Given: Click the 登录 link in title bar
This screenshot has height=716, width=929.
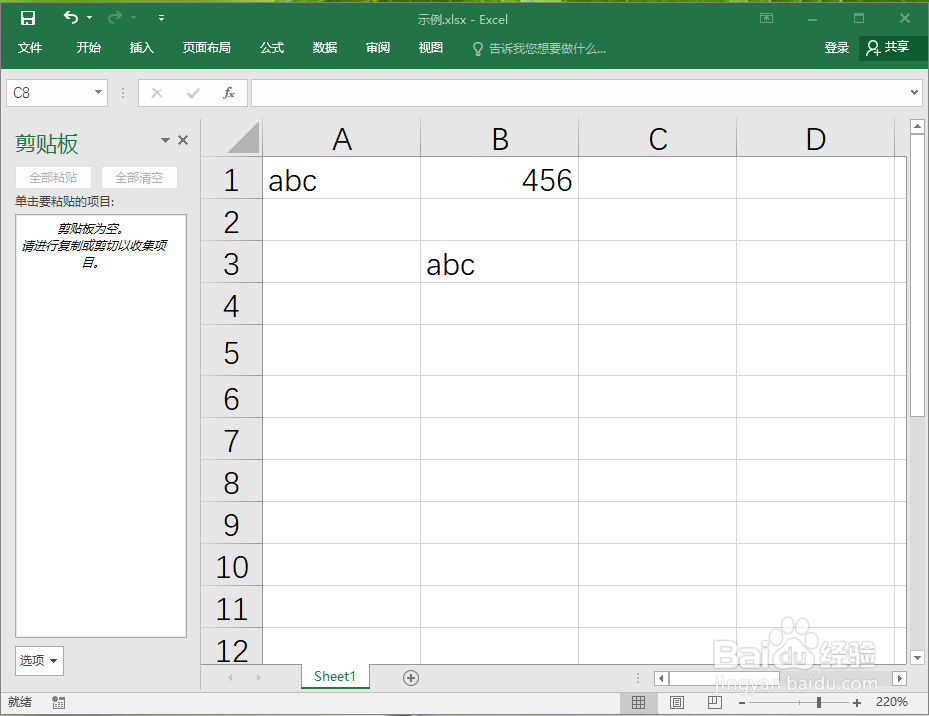Looking at the screenshot, I should (837, 47).
